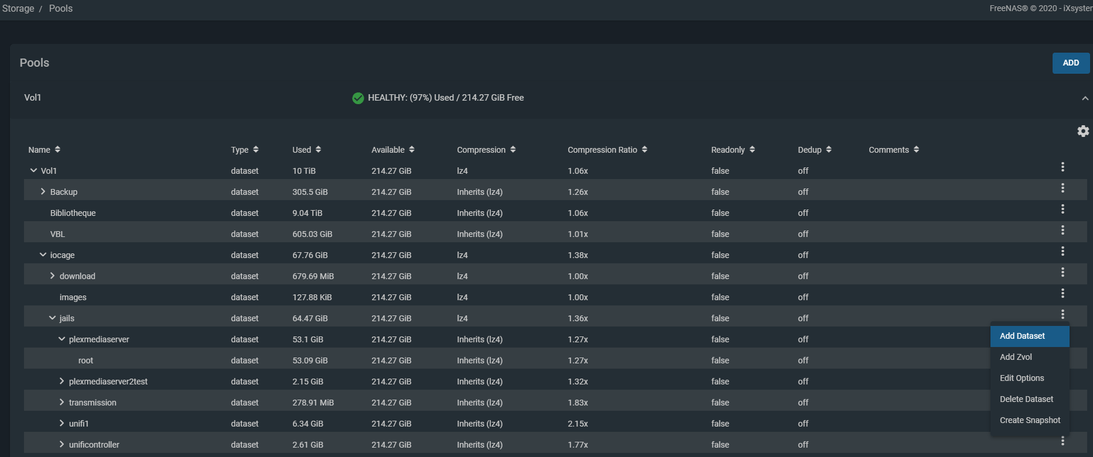Select Create Snapshot menu entry
The image size is (1093, 457).
click(1029, 420)
